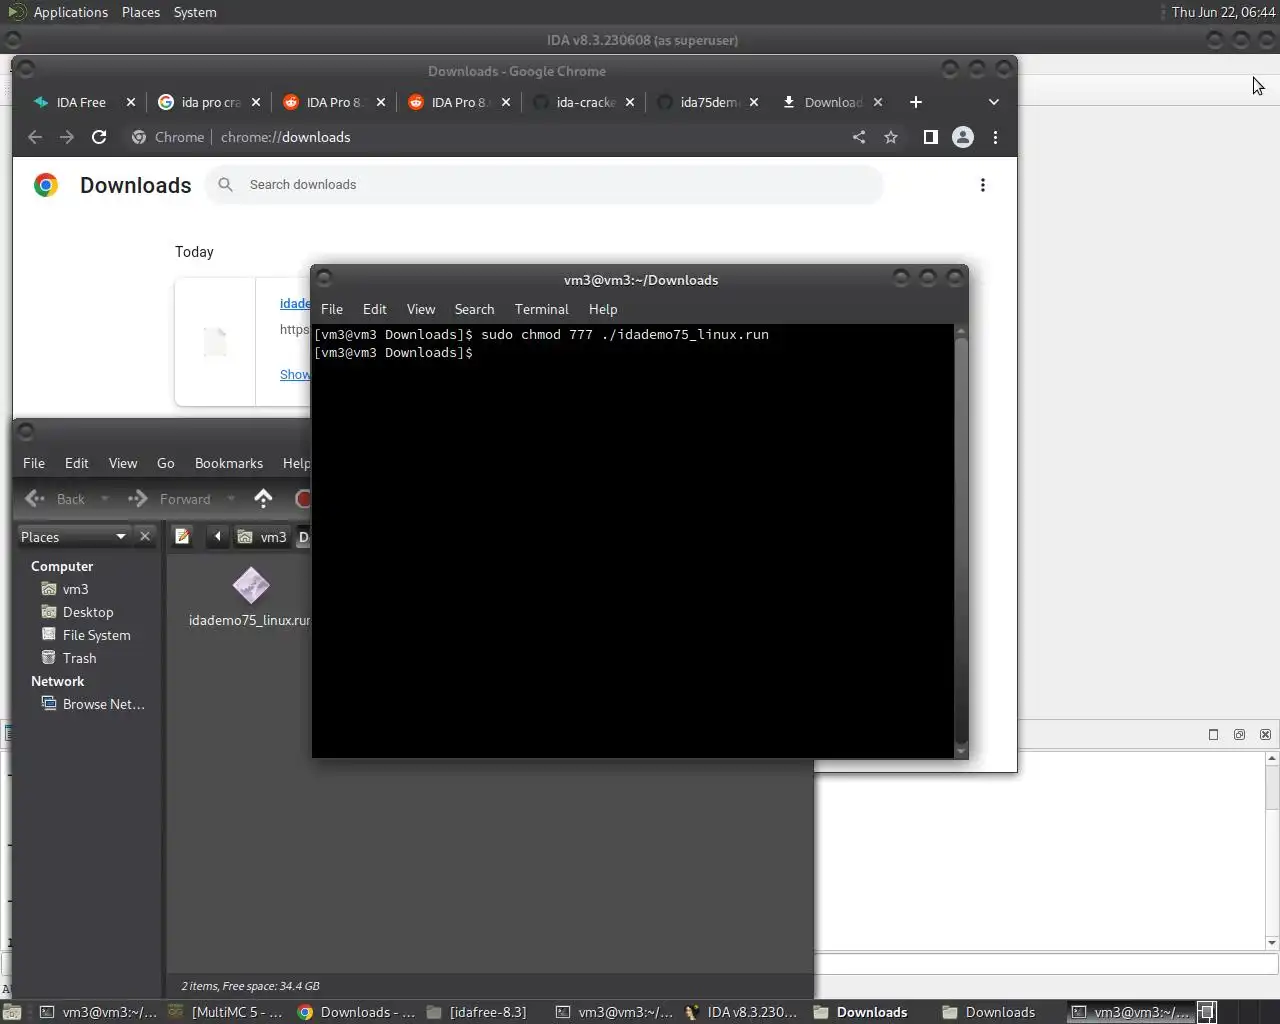Switch to idafree-8.3 taskbar item

[477, 1012]
